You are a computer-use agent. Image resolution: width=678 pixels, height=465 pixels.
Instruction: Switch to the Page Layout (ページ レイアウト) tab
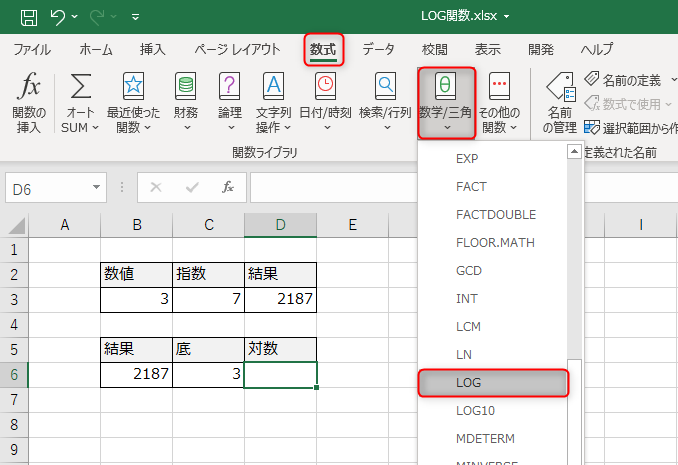coord(237,49)
